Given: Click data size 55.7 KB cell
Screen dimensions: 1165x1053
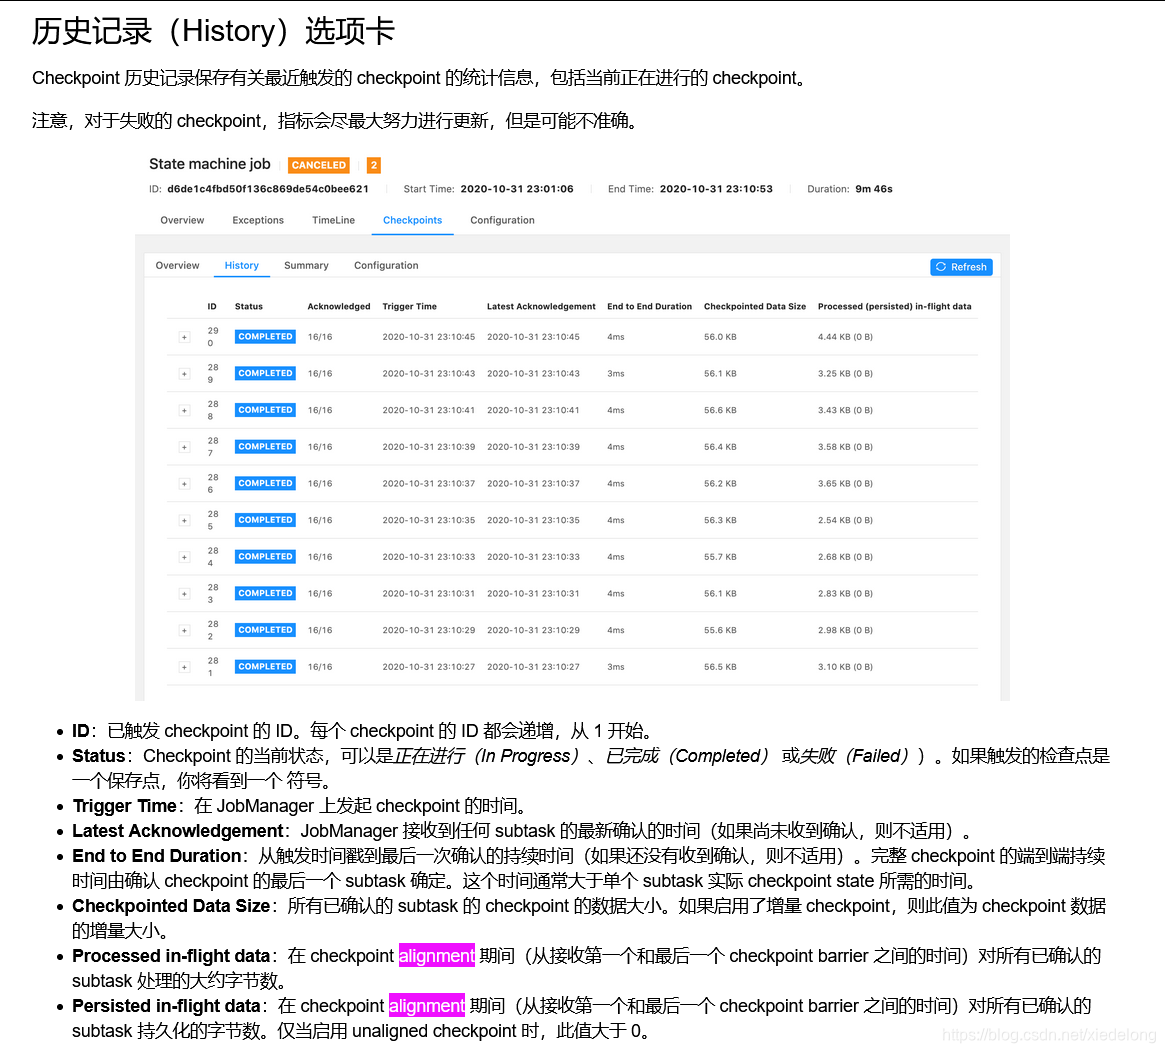Looking at the screenshot, I should [720, 557].
